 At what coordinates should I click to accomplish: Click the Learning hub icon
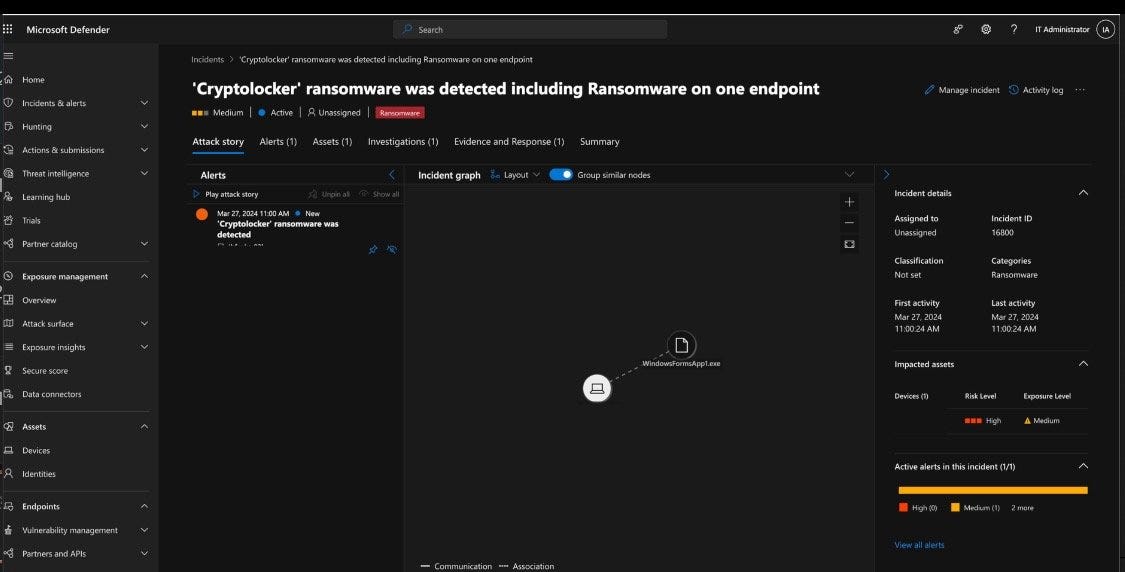(x=9, y=197)
